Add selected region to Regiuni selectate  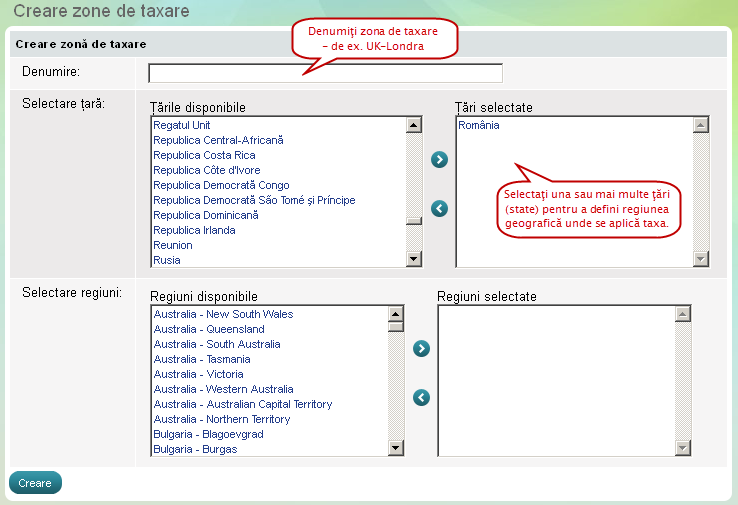click(422, 348)
